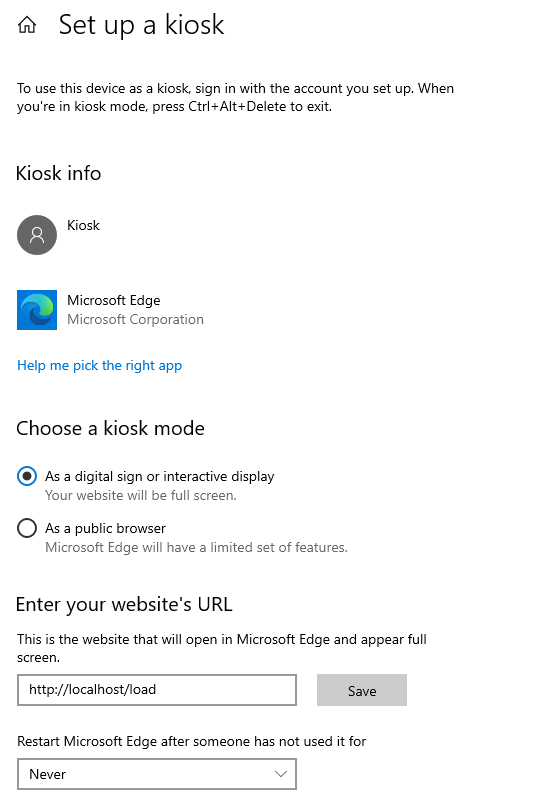Open Help me pick the right app
Viewport: 540px width, 796px height.
99,366
